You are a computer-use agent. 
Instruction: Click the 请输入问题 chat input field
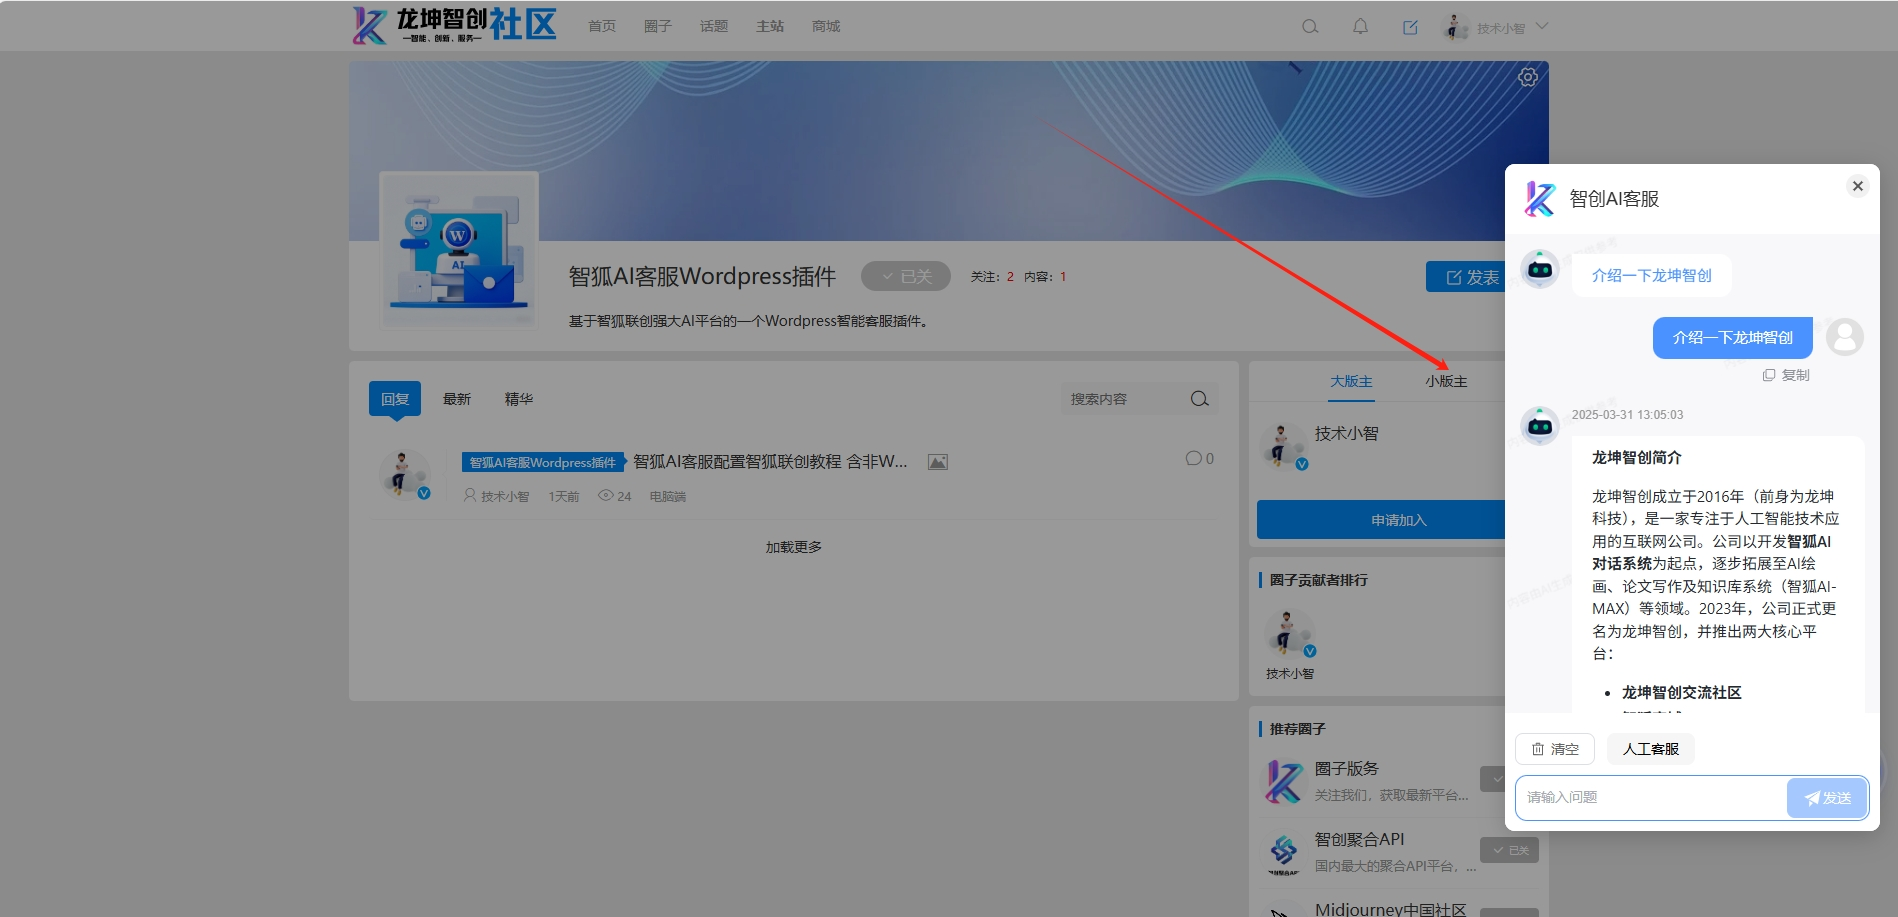click(1651, 798)
